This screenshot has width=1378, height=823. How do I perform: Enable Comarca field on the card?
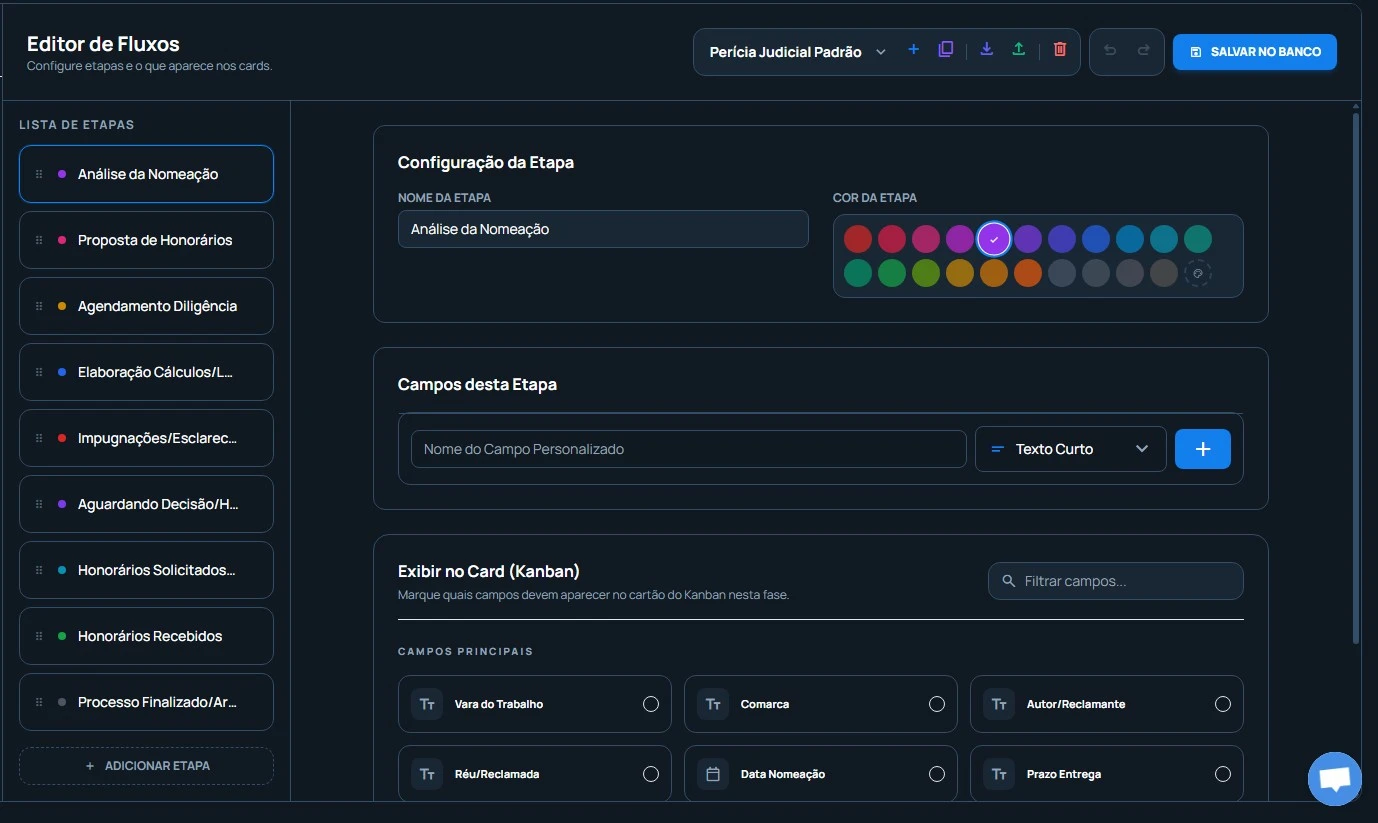(x=937, y=704)
